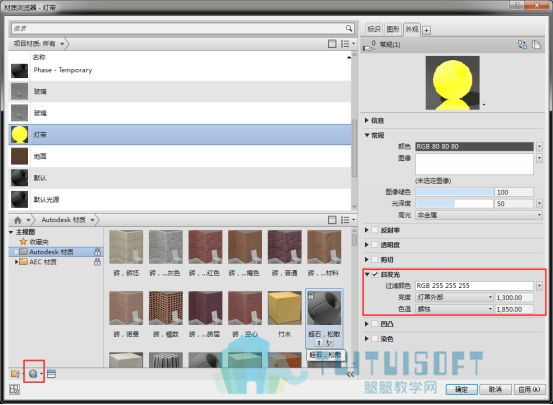Click the RGB 255 255 255 filter color swatch
This screenshot has height=405, width=553.
pyautogui.click(x=474, y=285)
